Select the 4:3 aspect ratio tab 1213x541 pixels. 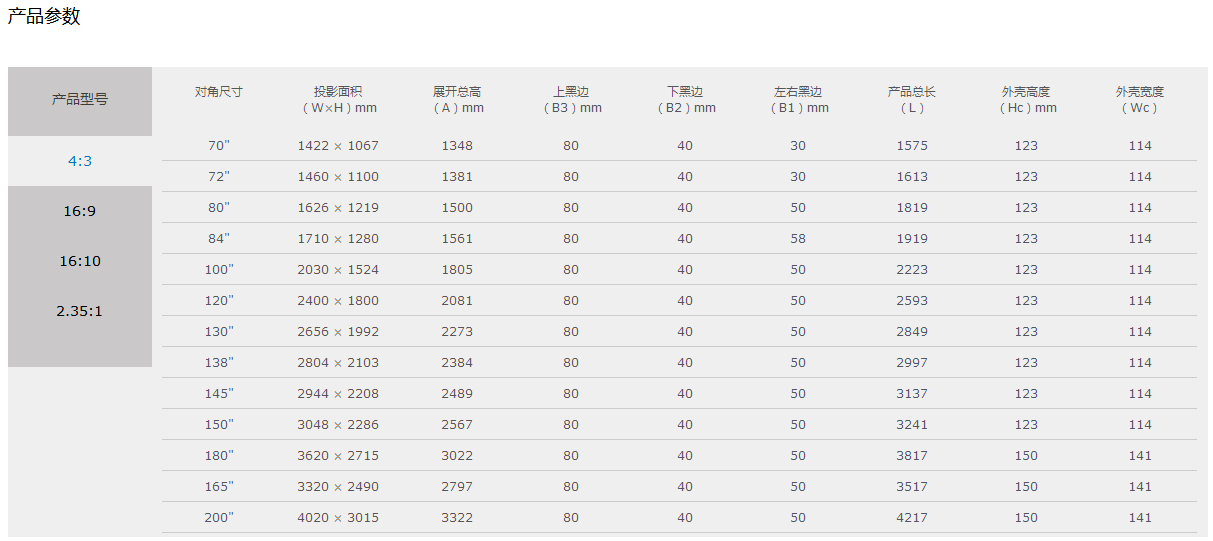(x=80, y=161)
